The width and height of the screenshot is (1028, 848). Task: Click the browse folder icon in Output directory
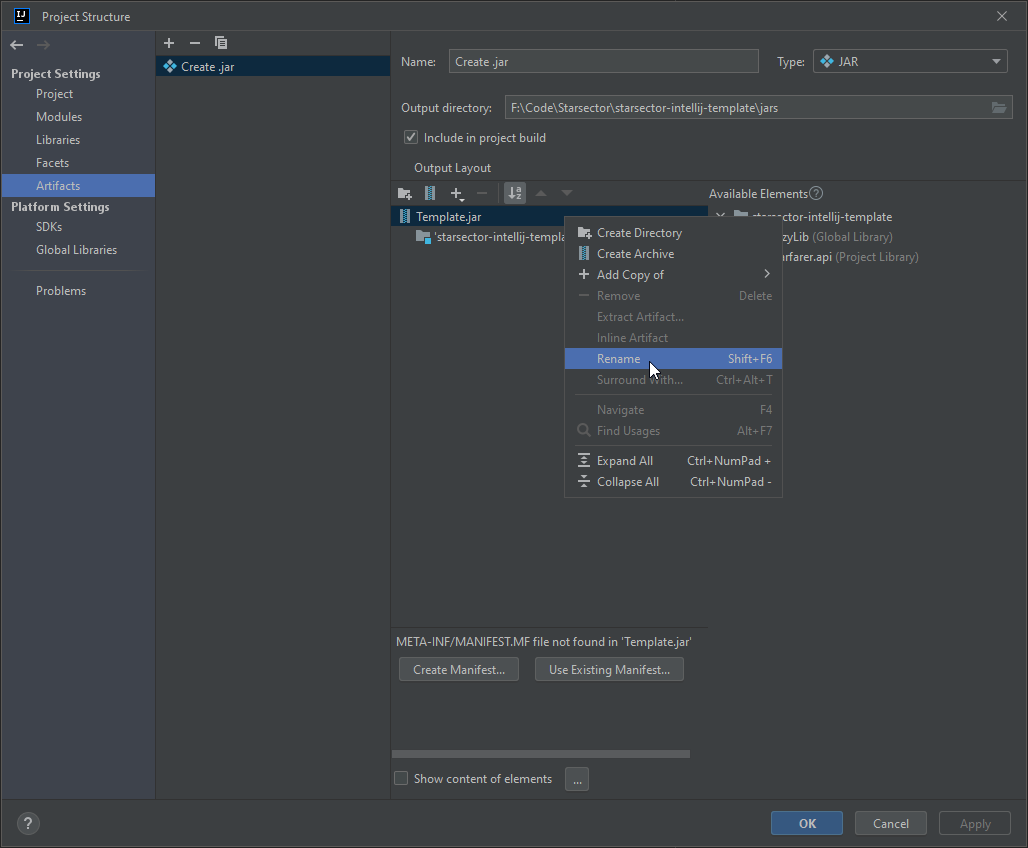click(x=998, y=108)
